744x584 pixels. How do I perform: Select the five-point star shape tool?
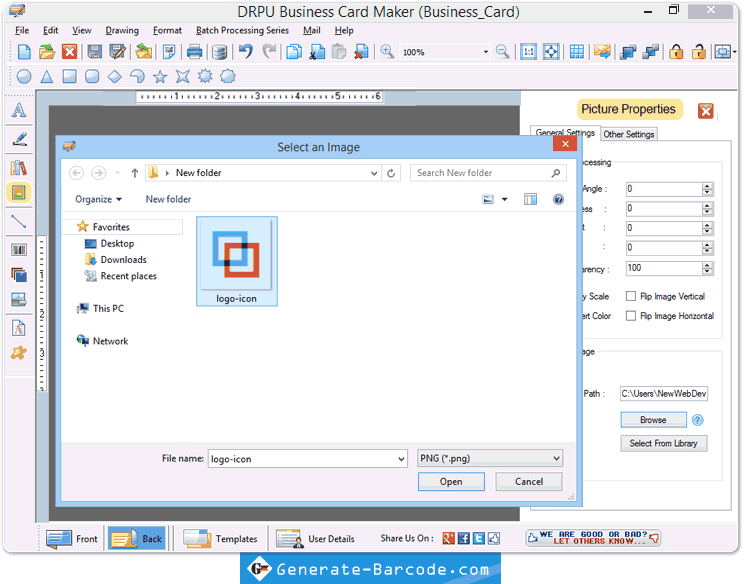point(160,76)
